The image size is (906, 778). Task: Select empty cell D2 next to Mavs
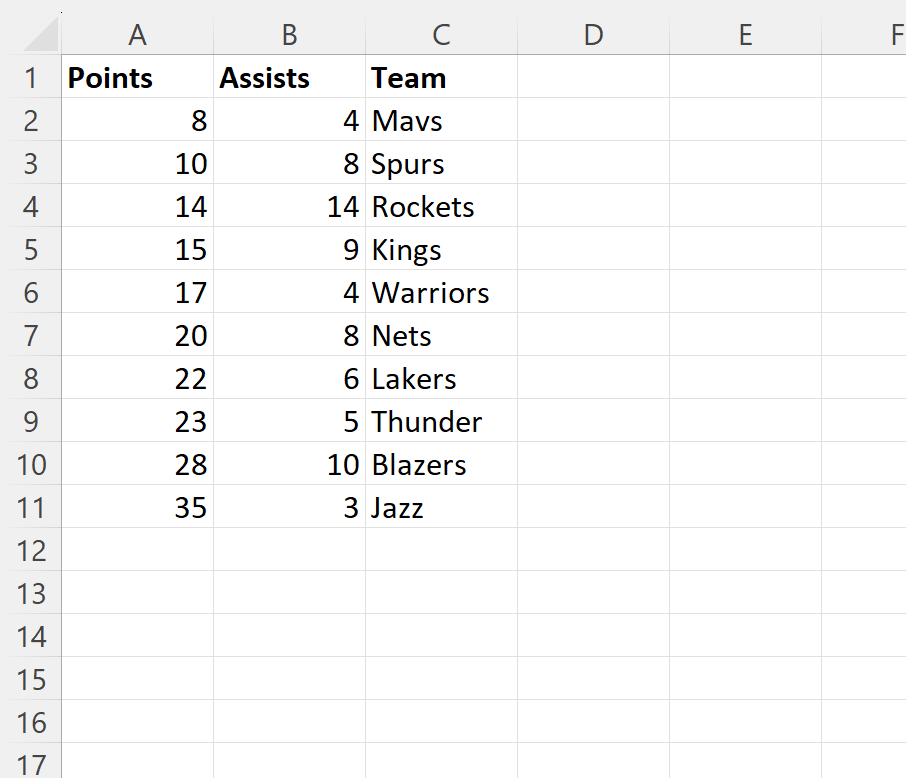point(593,120)
